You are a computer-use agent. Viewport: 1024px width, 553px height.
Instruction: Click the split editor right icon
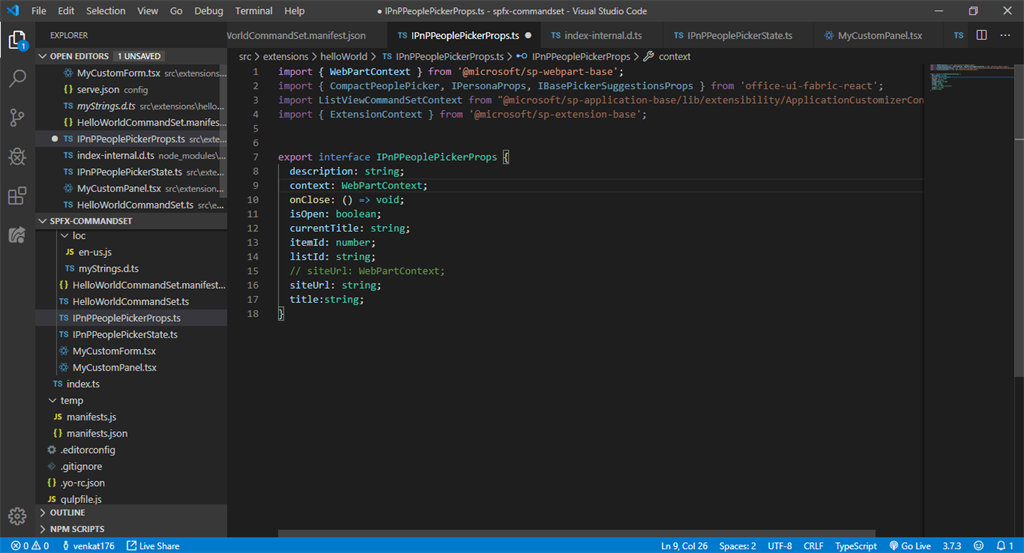982,35
